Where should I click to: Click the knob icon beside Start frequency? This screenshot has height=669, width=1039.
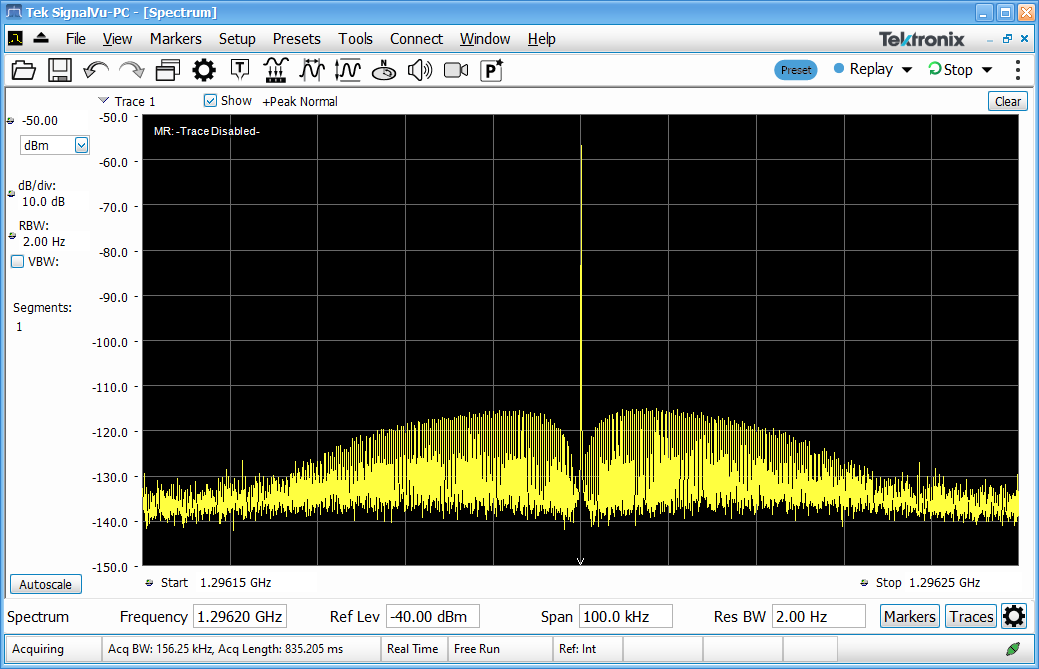(x=149, y=583)
